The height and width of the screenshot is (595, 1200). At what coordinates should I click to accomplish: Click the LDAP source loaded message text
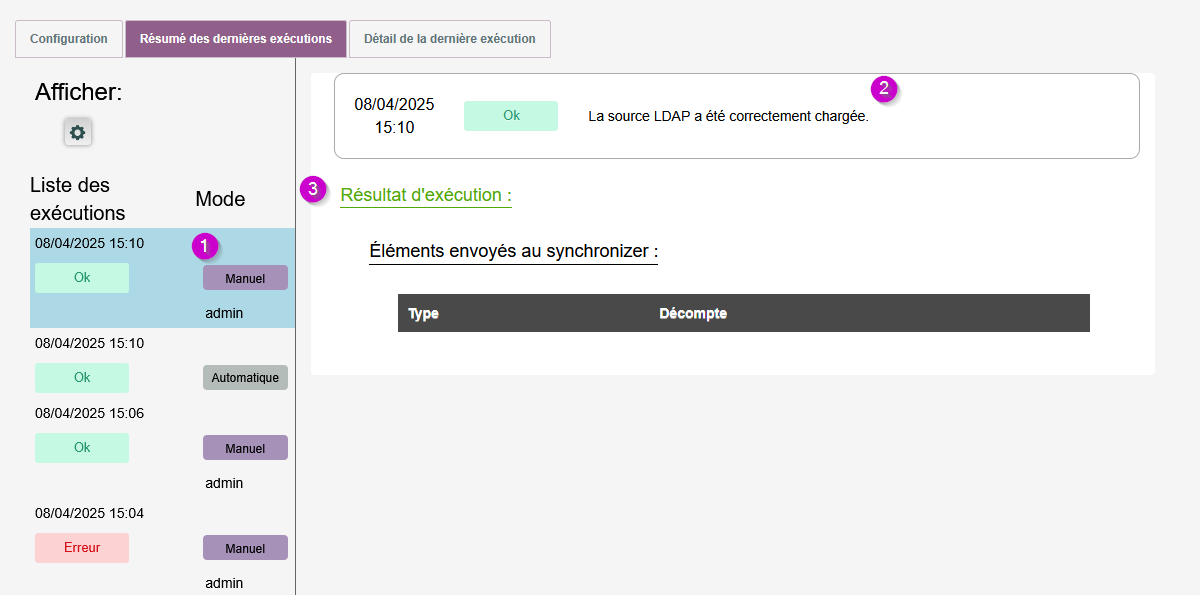click(728, 117)
